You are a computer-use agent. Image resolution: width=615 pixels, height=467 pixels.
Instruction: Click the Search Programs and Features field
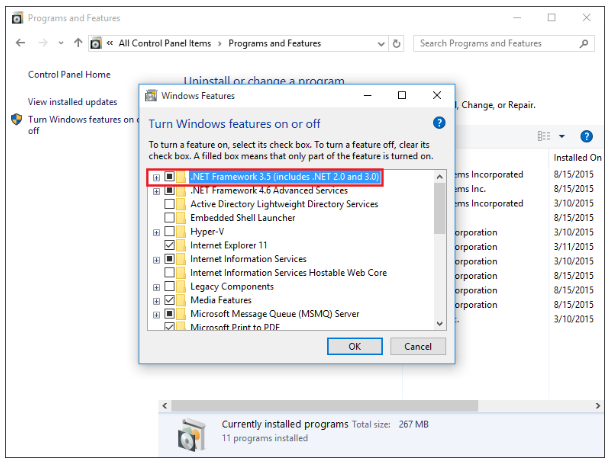[x=504, y=44]
